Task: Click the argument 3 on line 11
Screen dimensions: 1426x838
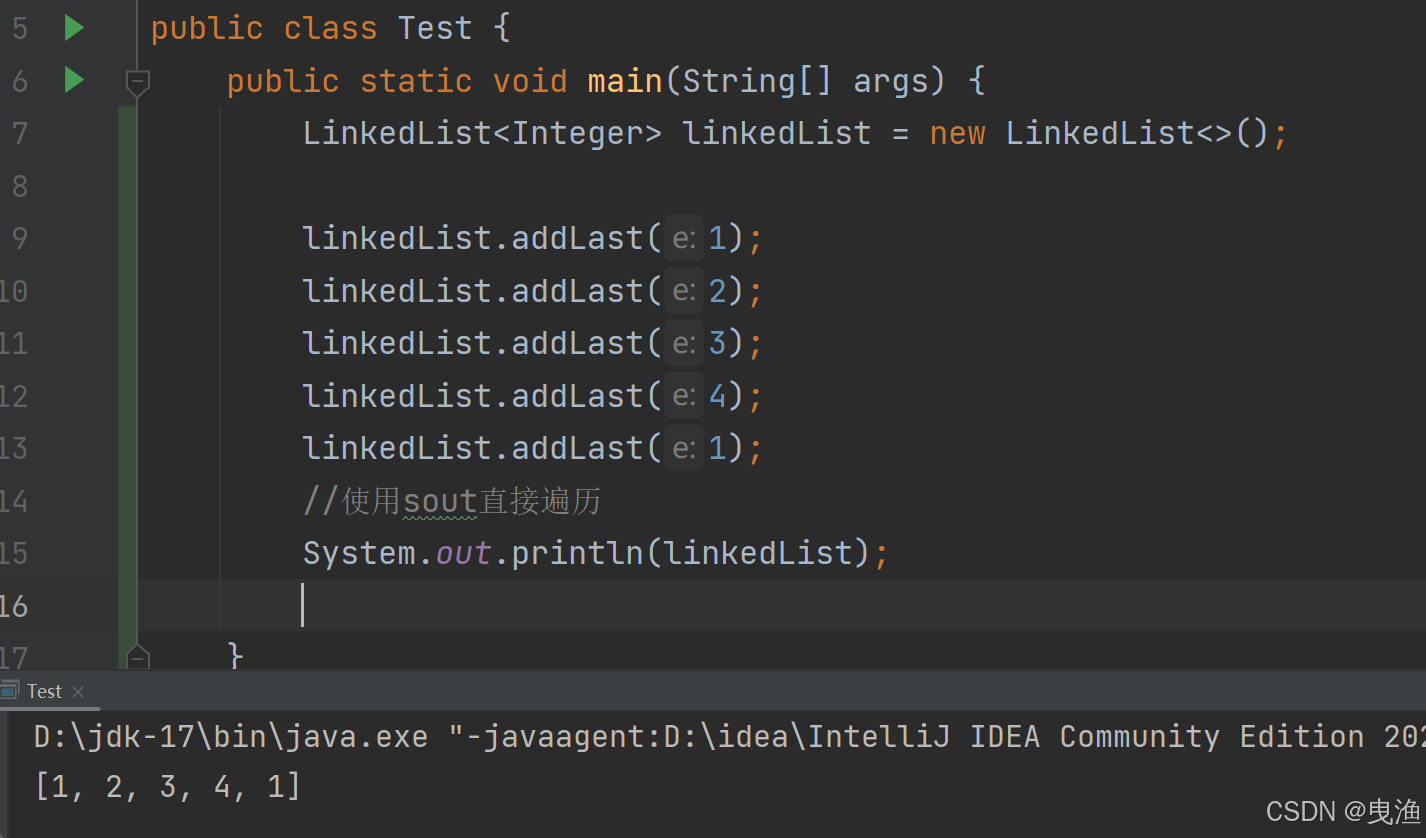Action: coord(717,343)
